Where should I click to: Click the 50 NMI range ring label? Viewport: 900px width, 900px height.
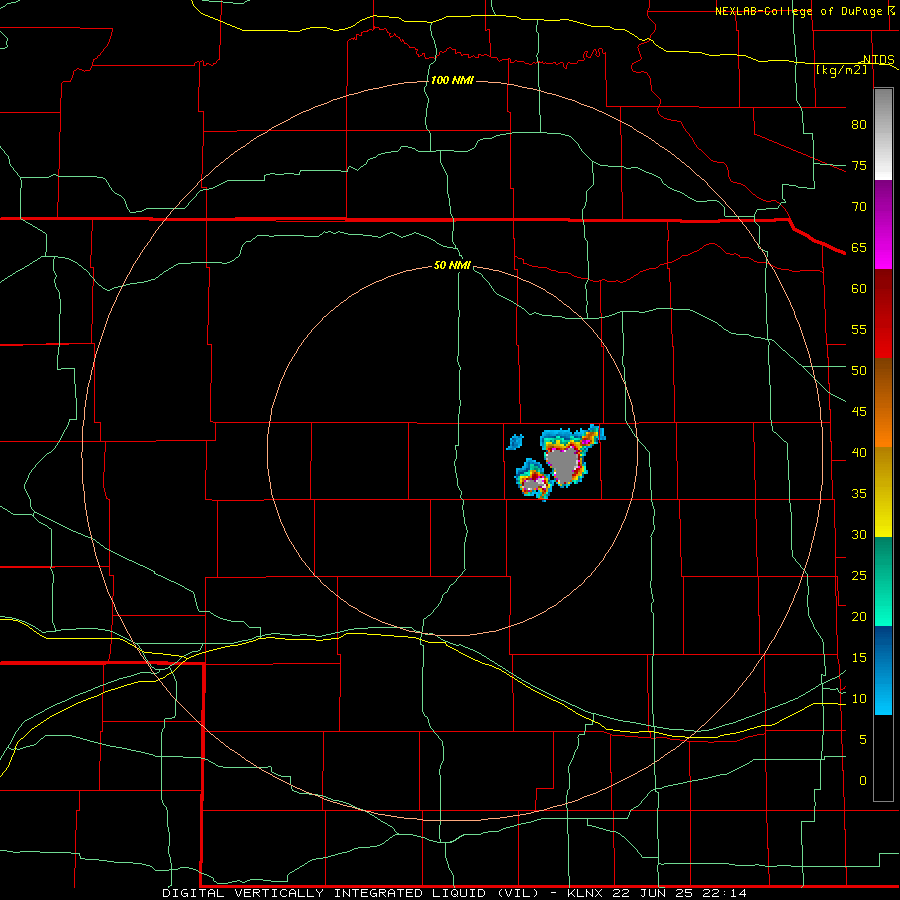tap(452, 265)
